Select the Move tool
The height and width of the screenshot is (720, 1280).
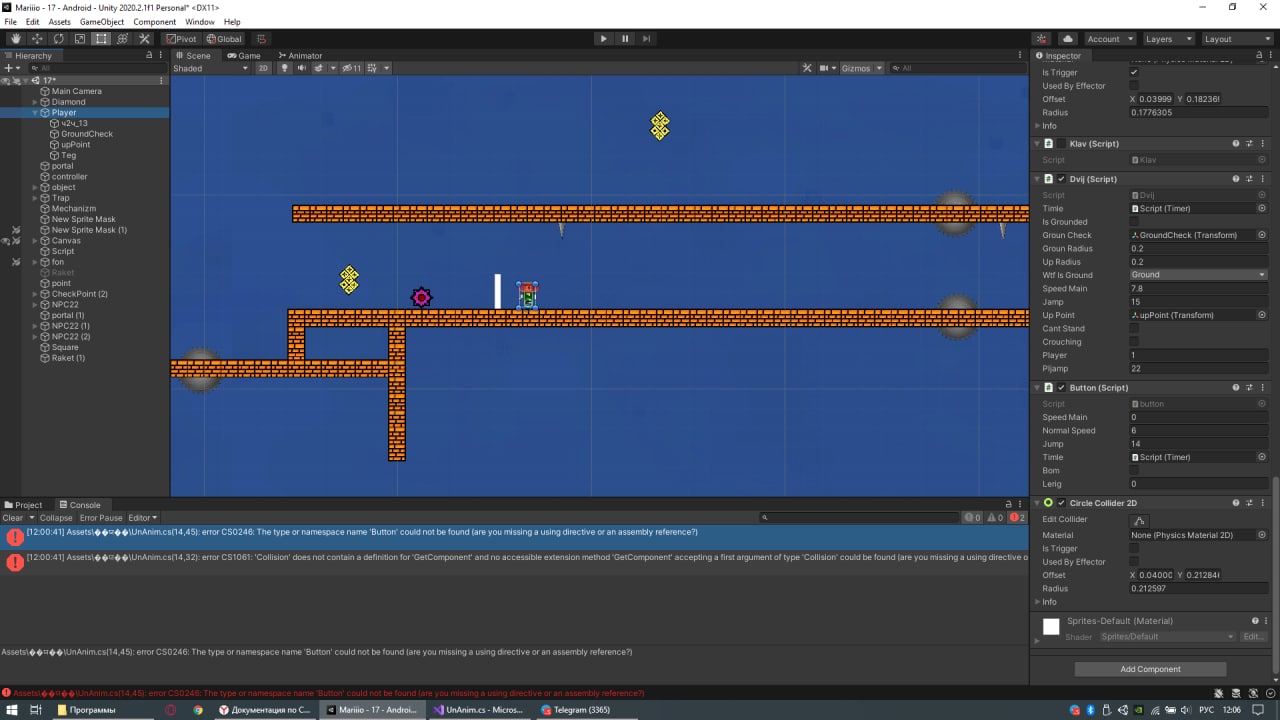[37, 39]
